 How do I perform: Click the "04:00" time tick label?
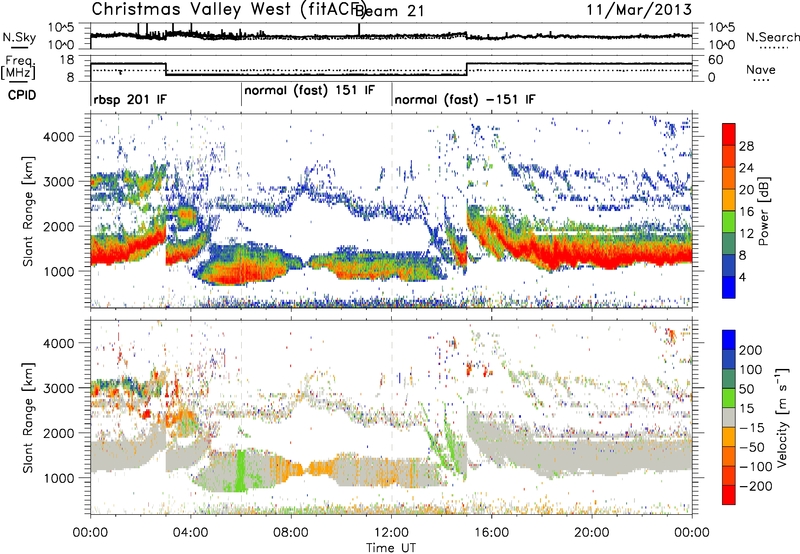[190, 533]
